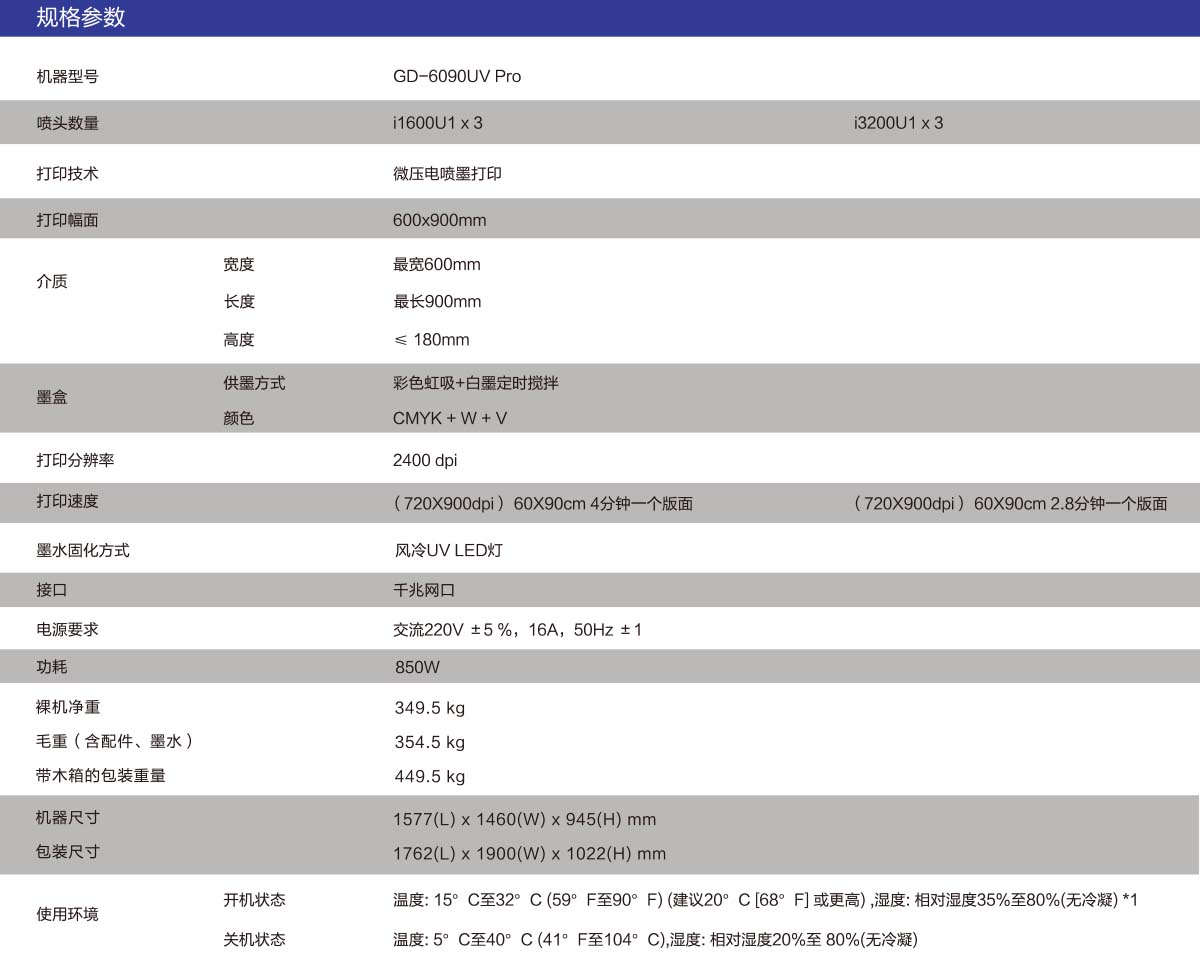Select the GD-6090UV Pro model name
This screenshot has height=972, width=1200.
(x=457, y=76)
